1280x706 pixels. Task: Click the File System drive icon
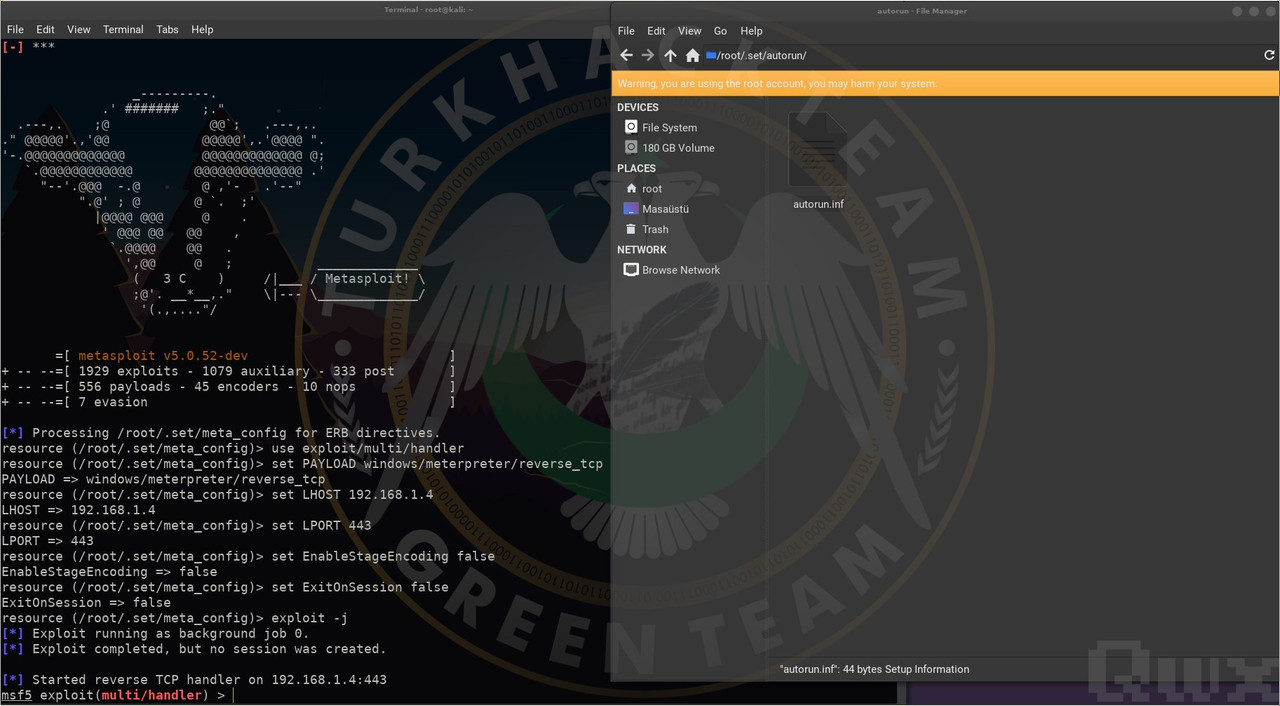(631, 127)
